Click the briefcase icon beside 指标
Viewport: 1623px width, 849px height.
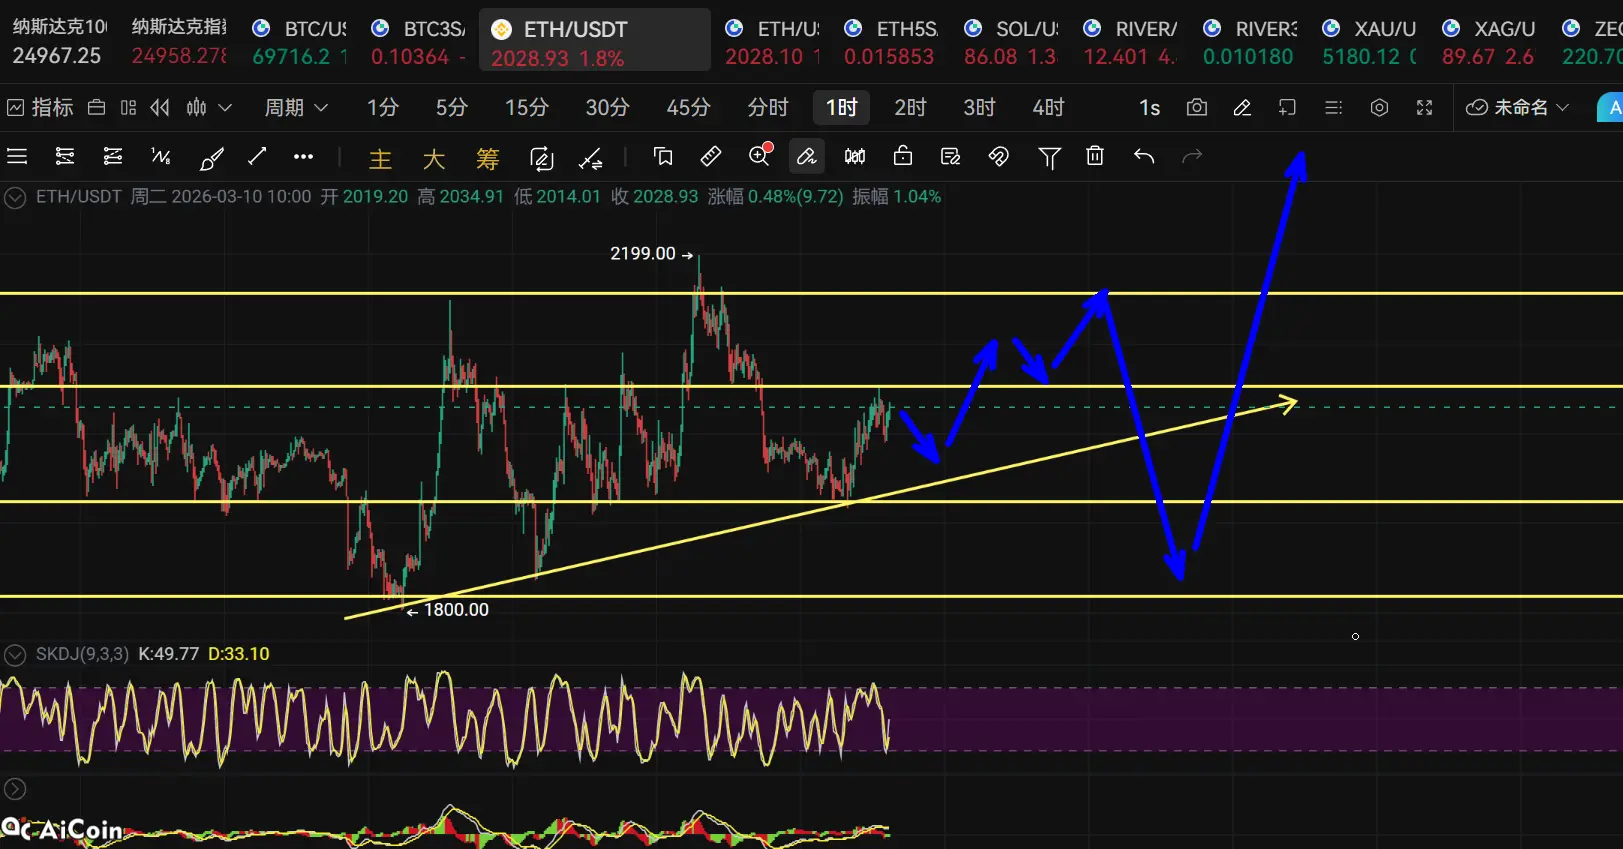coord(97,107)
